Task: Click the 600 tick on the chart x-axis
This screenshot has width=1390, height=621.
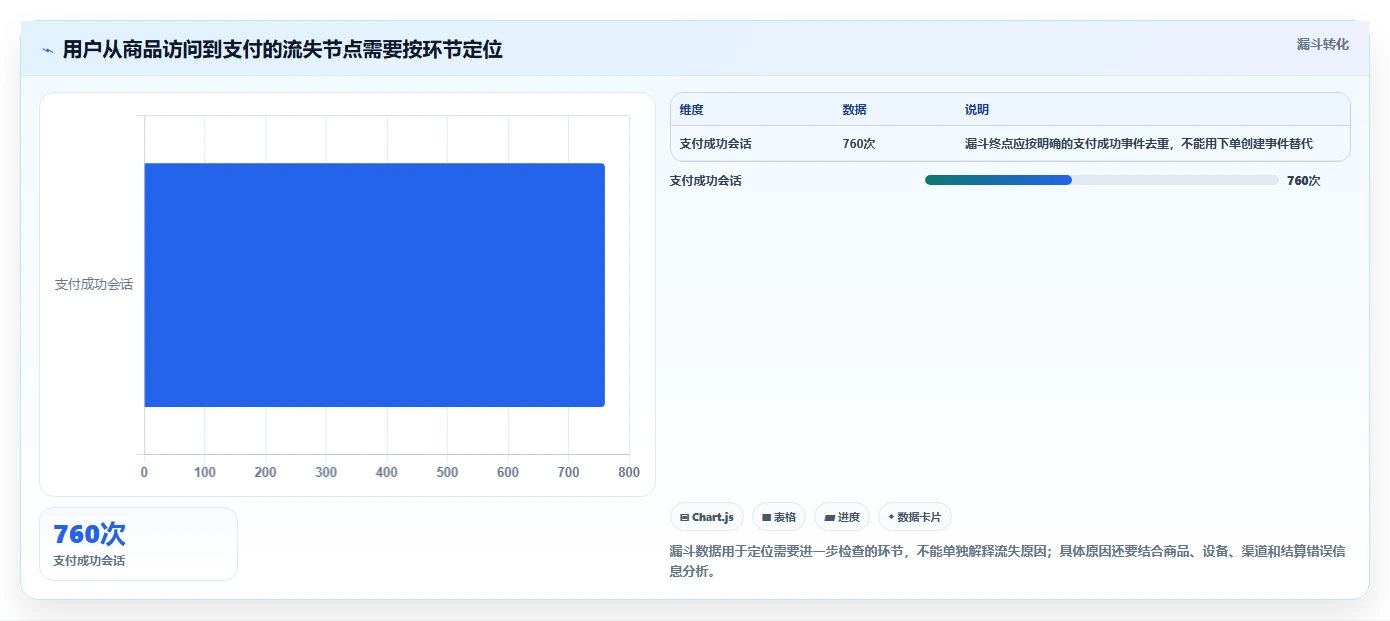Action: click(508, 472)
